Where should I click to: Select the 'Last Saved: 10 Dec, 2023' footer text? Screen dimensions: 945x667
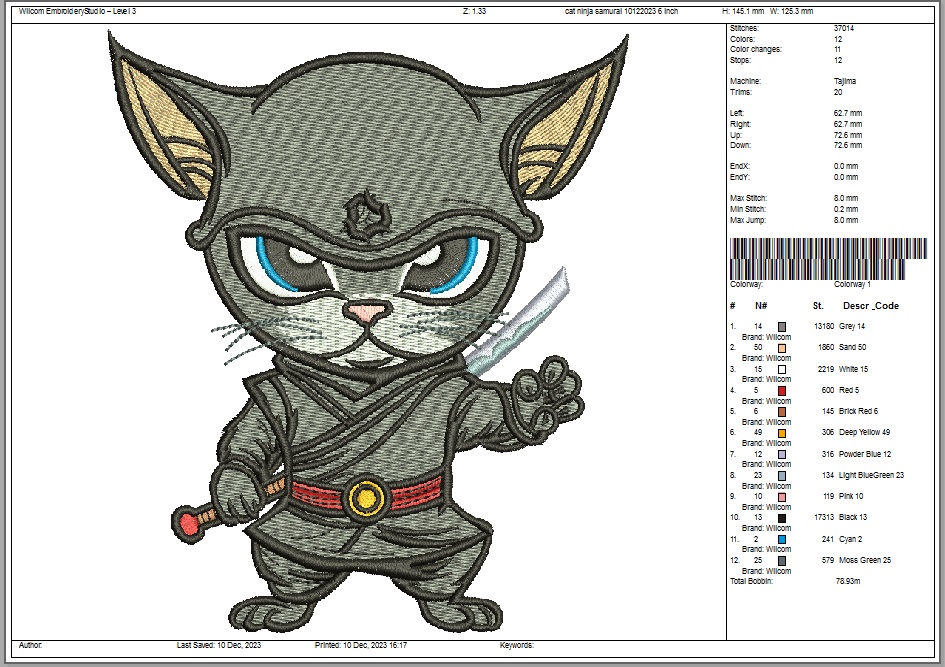pyautogui.click(x=219, y=645)
